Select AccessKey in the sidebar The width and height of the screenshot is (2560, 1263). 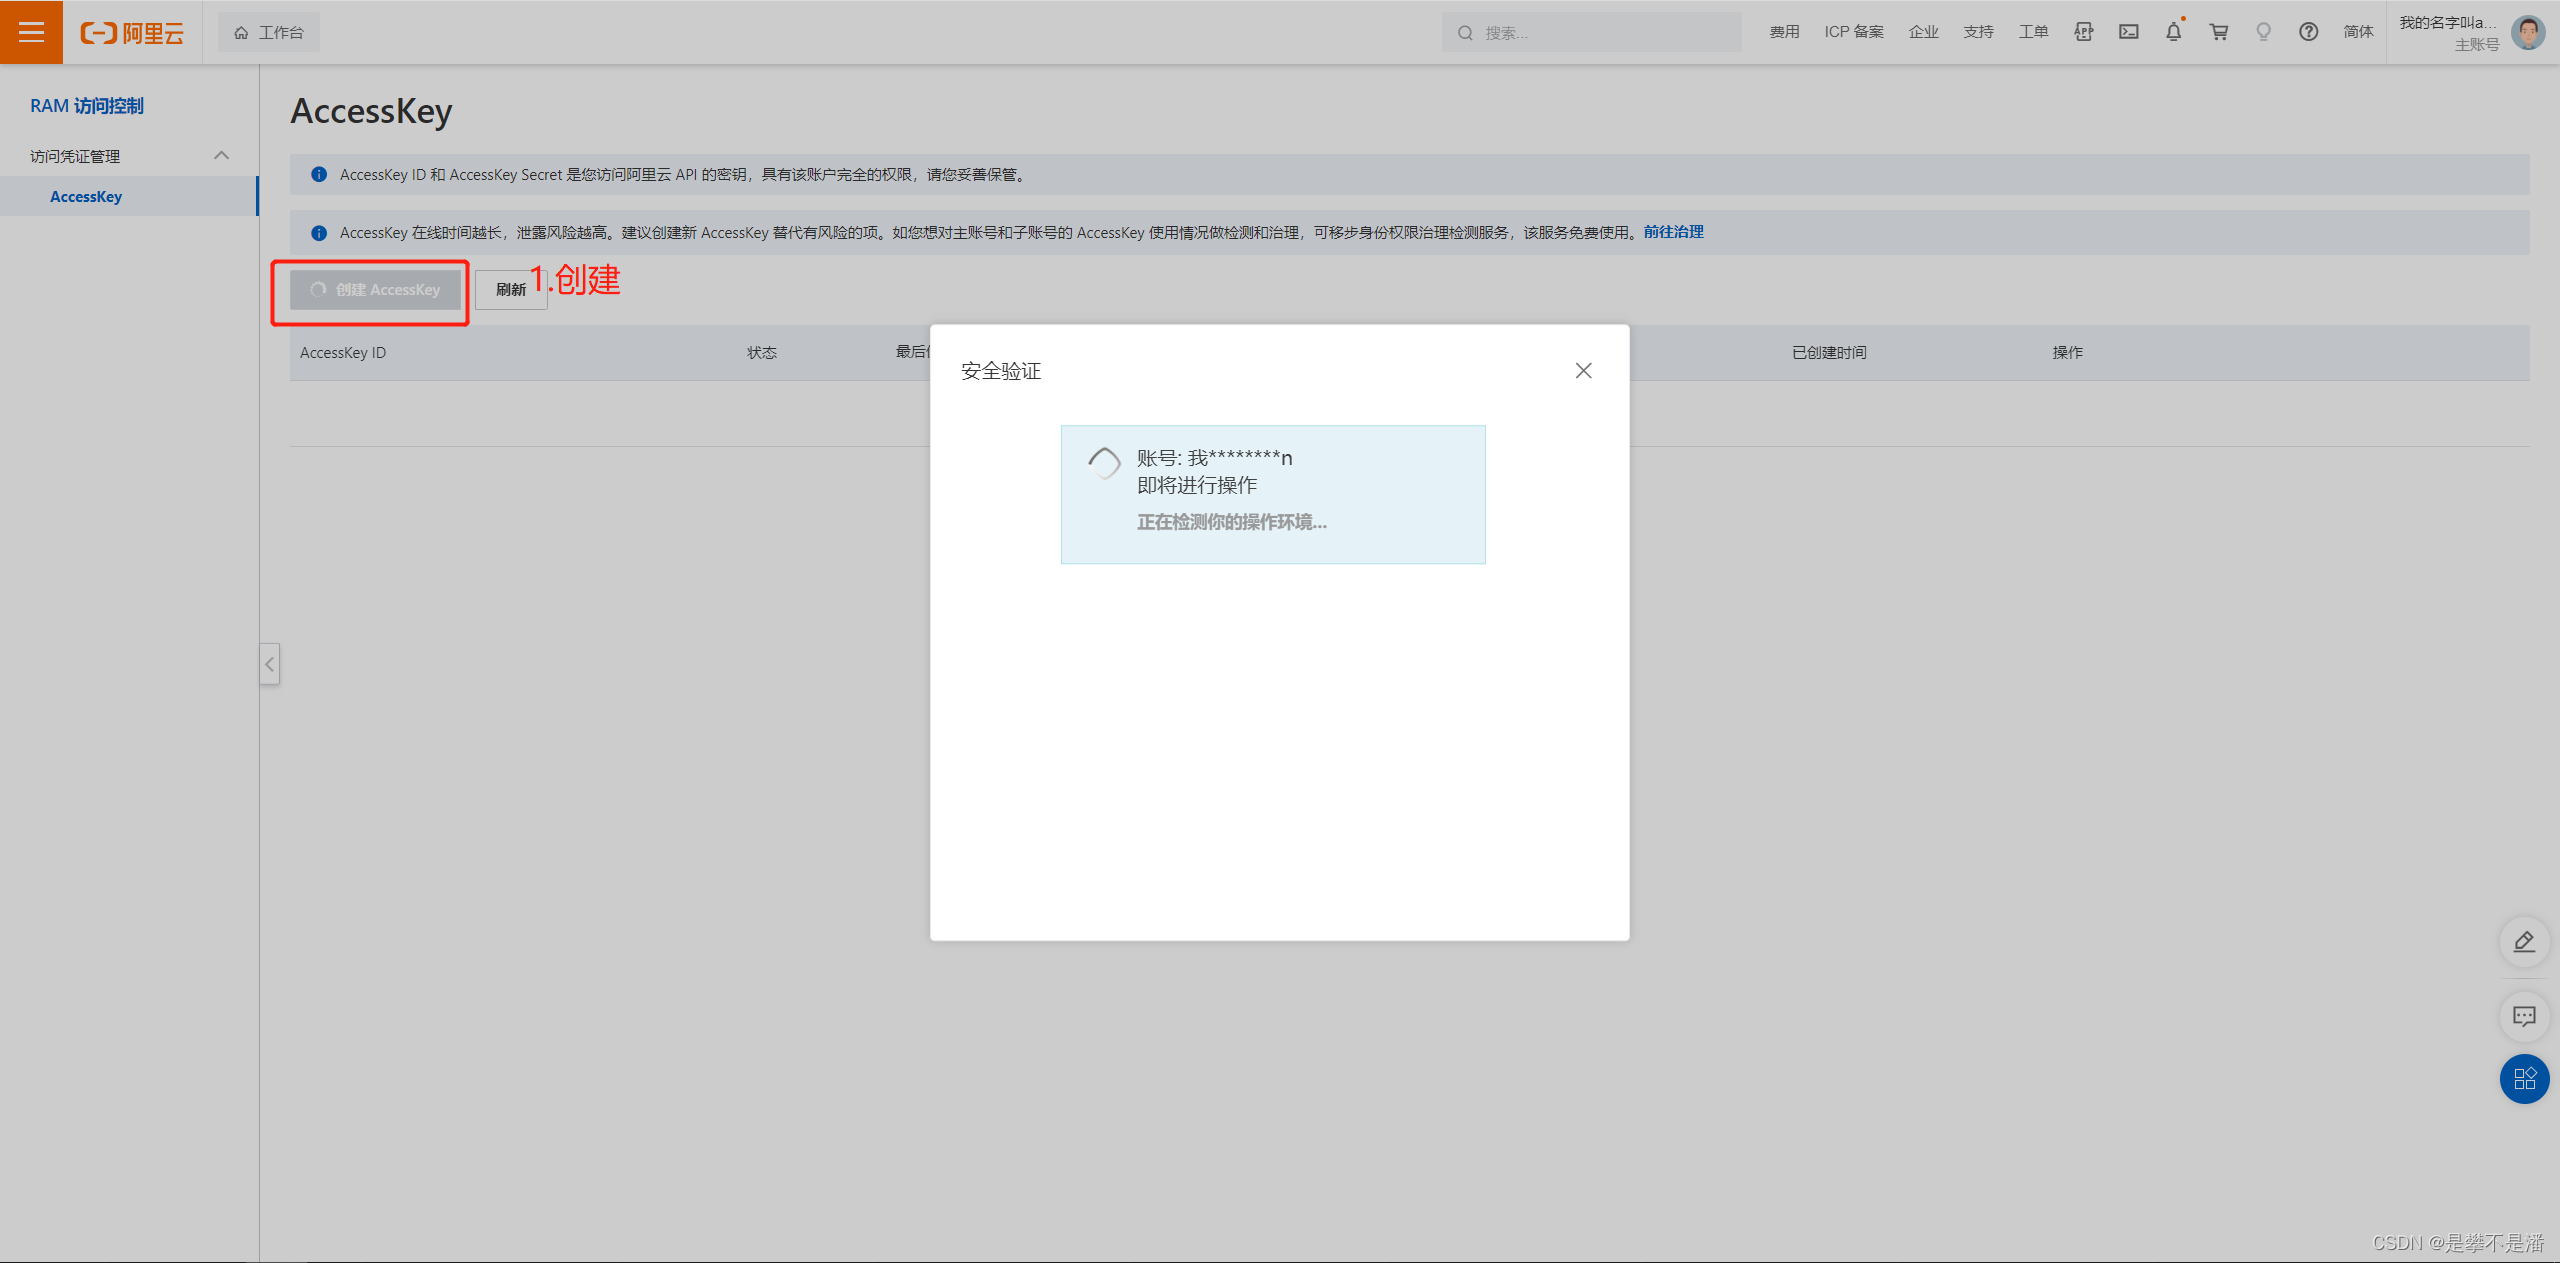coord(86,197)
